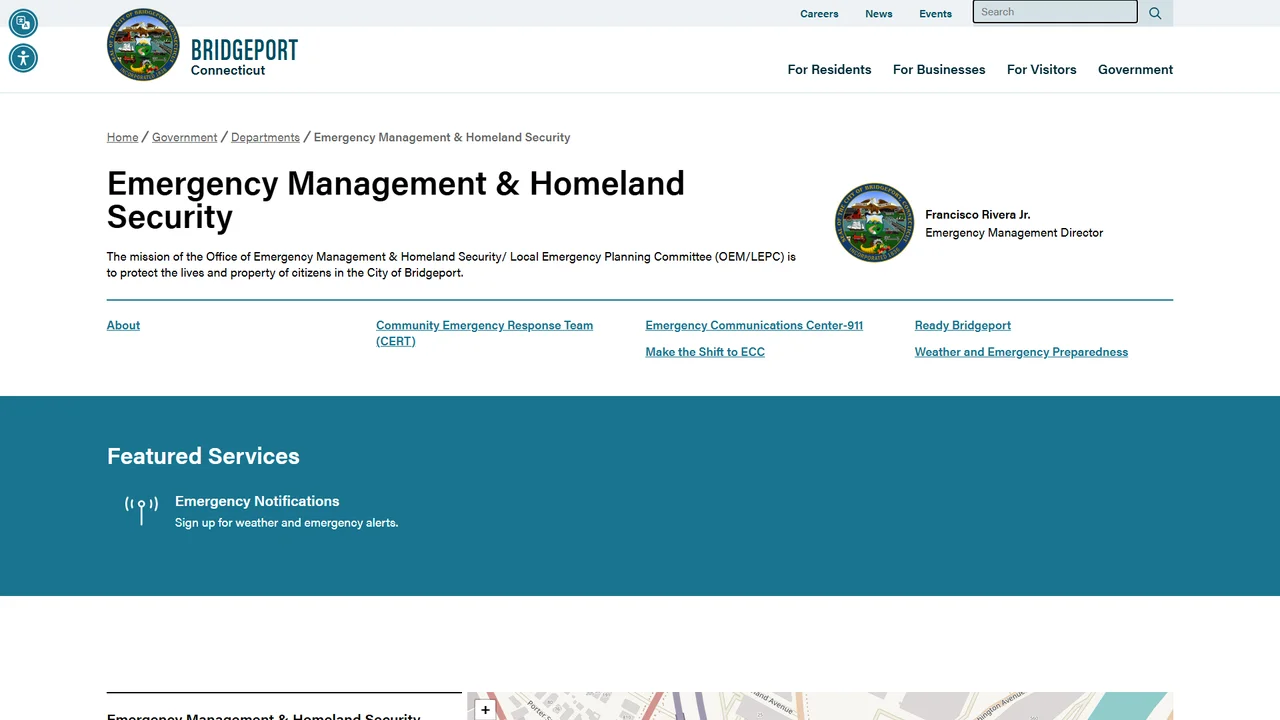1280x720 pixels.
Task: Click the Bridgeport Connecticut site title
Action: click(x=244, y=57)
